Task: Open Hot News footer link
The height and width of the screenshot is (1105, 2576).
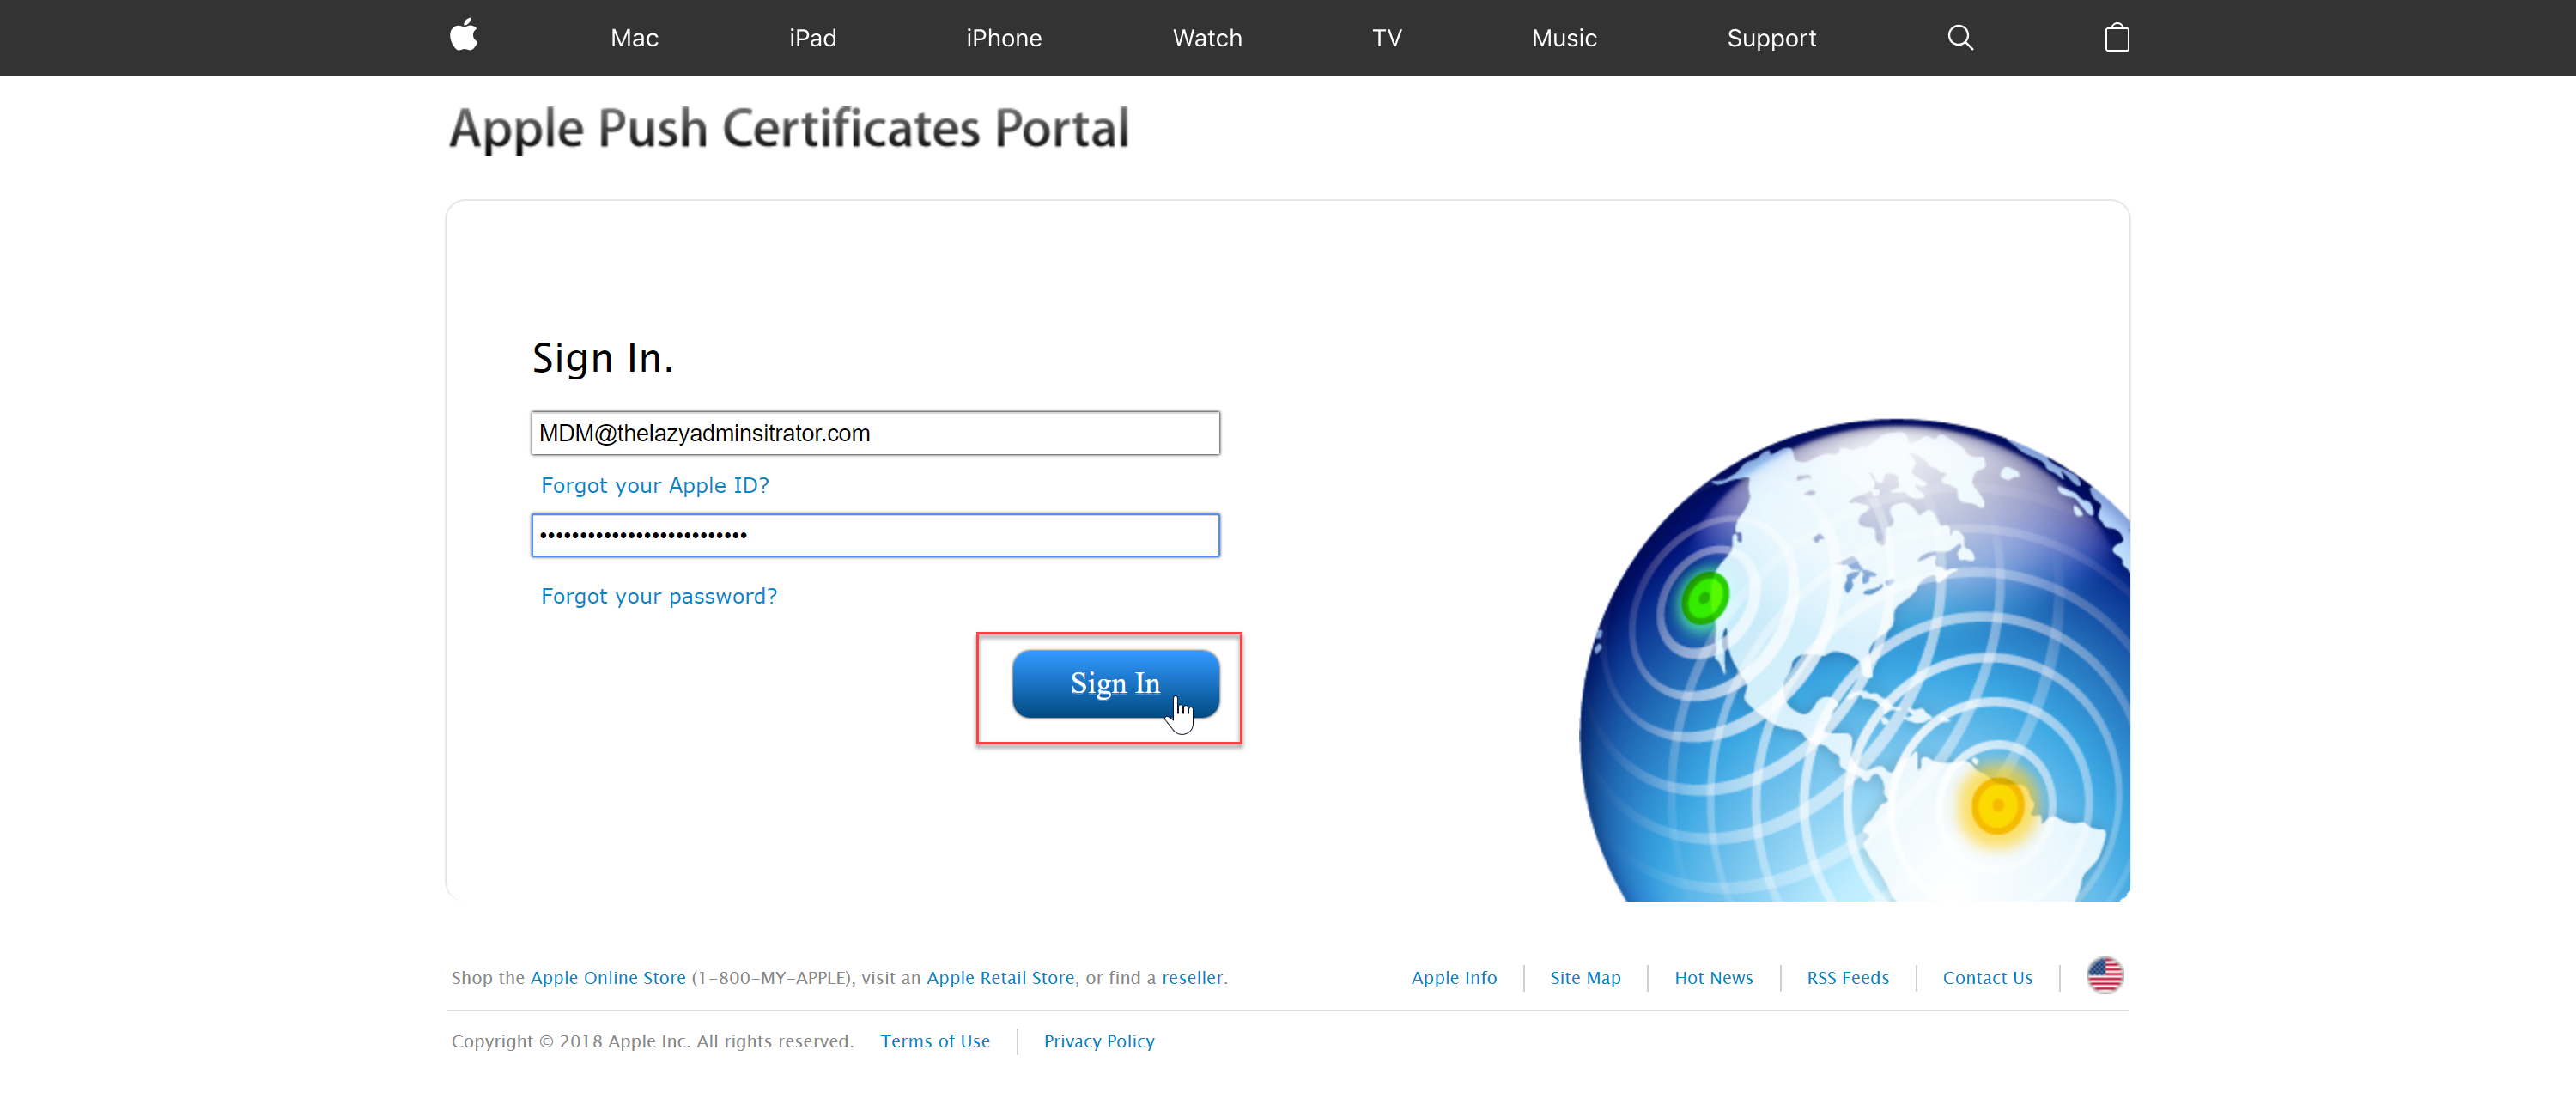Action: click(1713, 978)
